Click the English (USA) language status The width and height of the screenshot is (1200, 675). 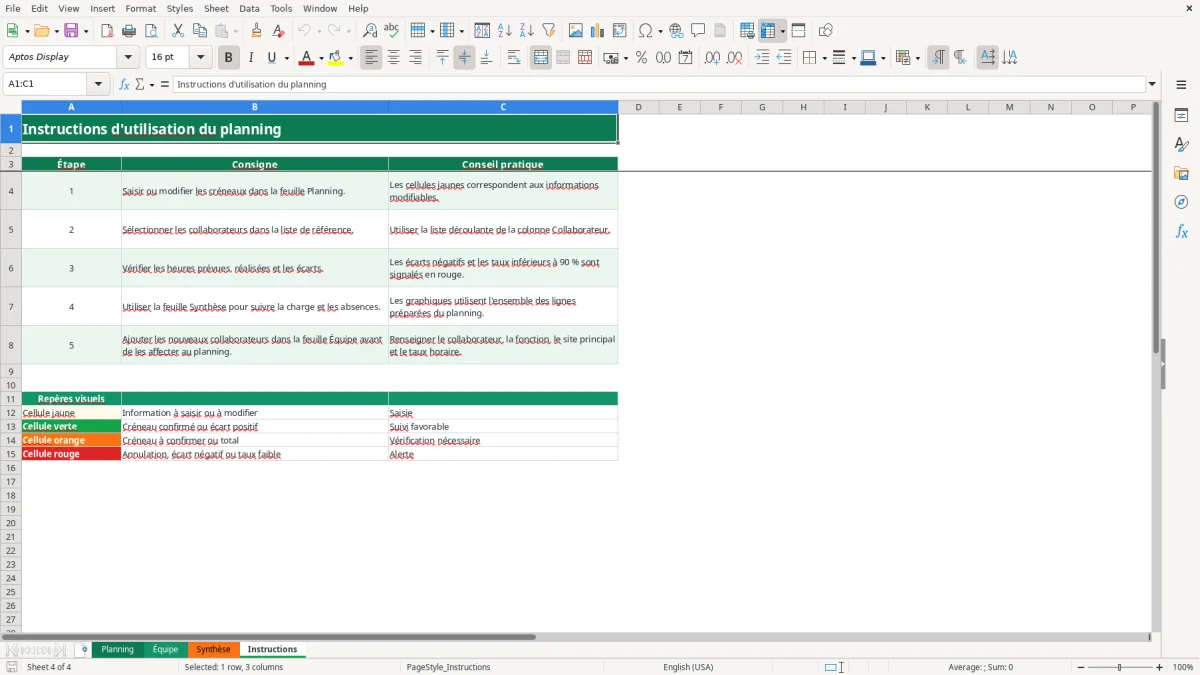point(688,667)
